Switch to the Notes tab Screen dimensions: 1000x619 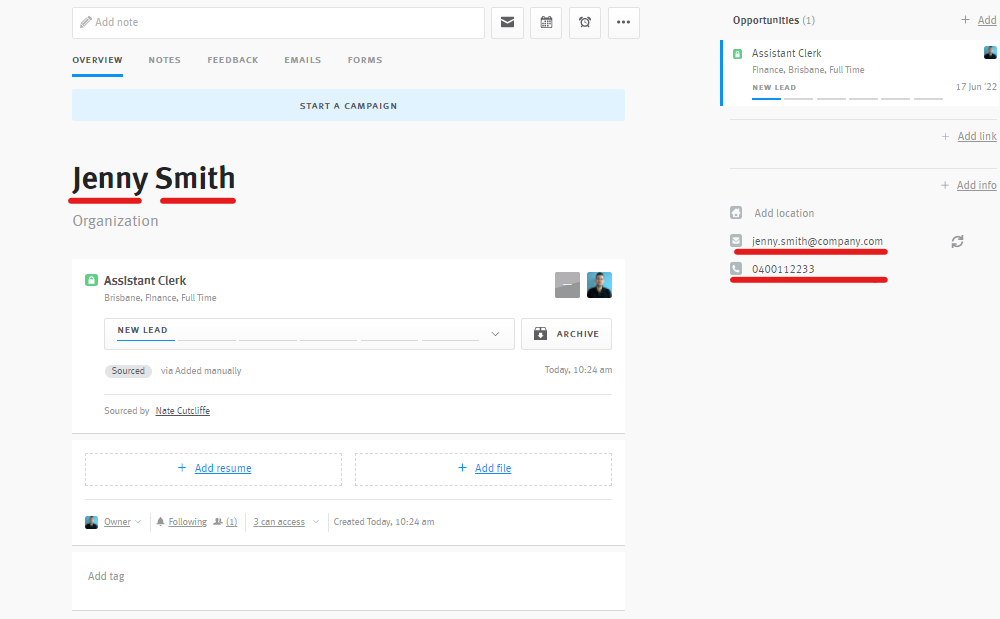[165, 60]
